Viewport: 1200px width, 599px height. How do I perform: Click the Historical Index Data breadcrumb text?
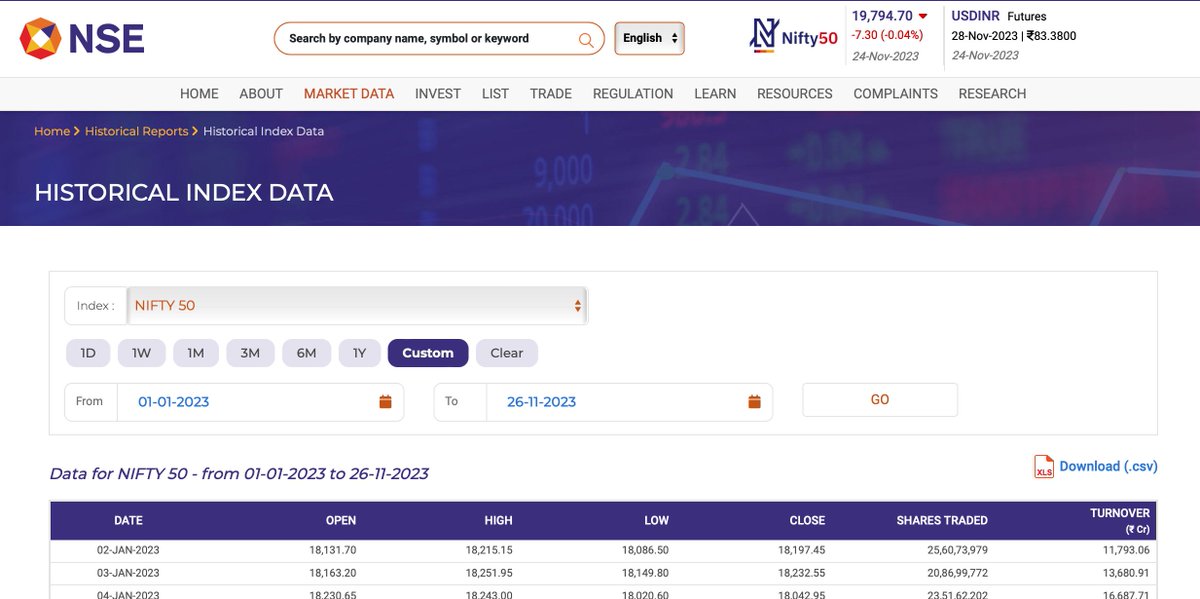[x=264, y=131]
